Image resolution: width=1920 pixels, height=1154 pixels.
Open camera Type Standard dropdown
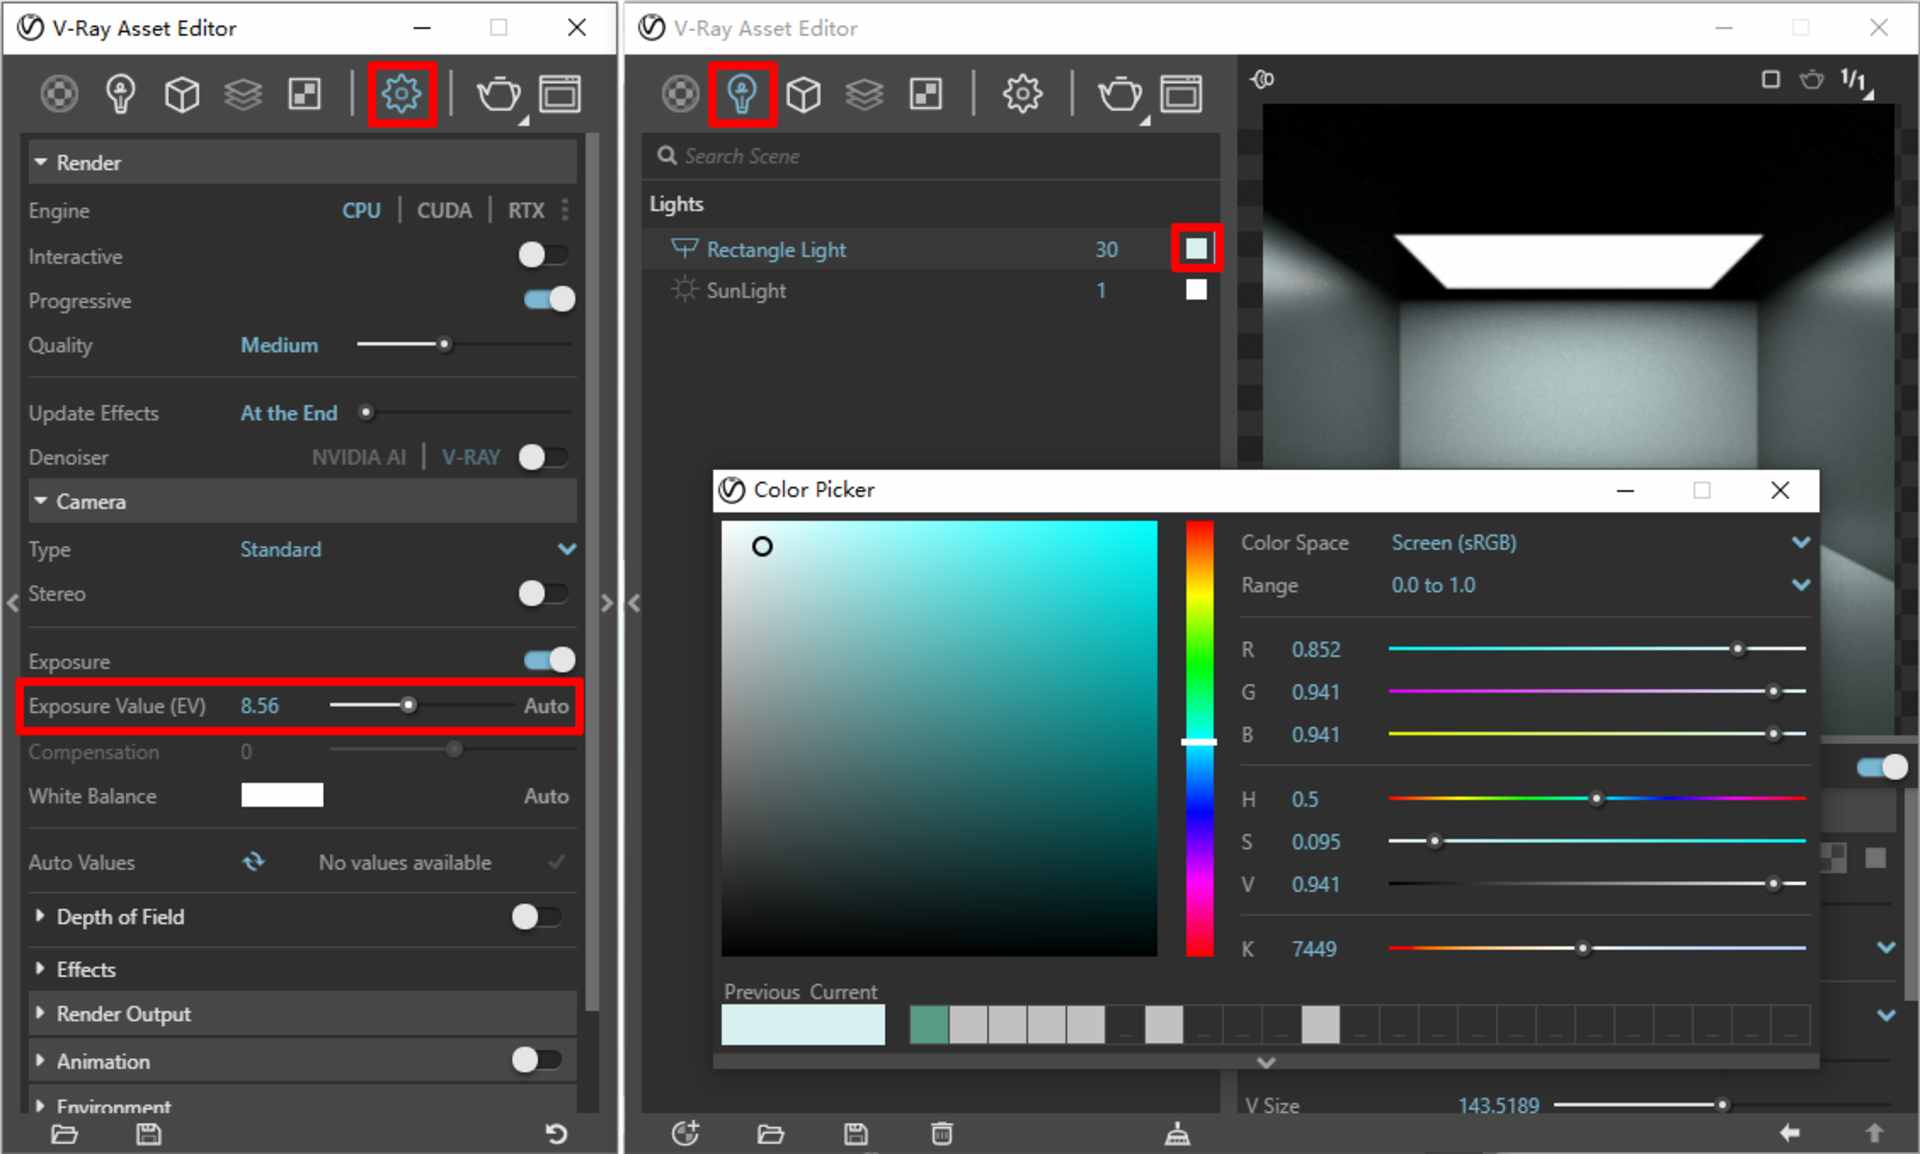566,549
